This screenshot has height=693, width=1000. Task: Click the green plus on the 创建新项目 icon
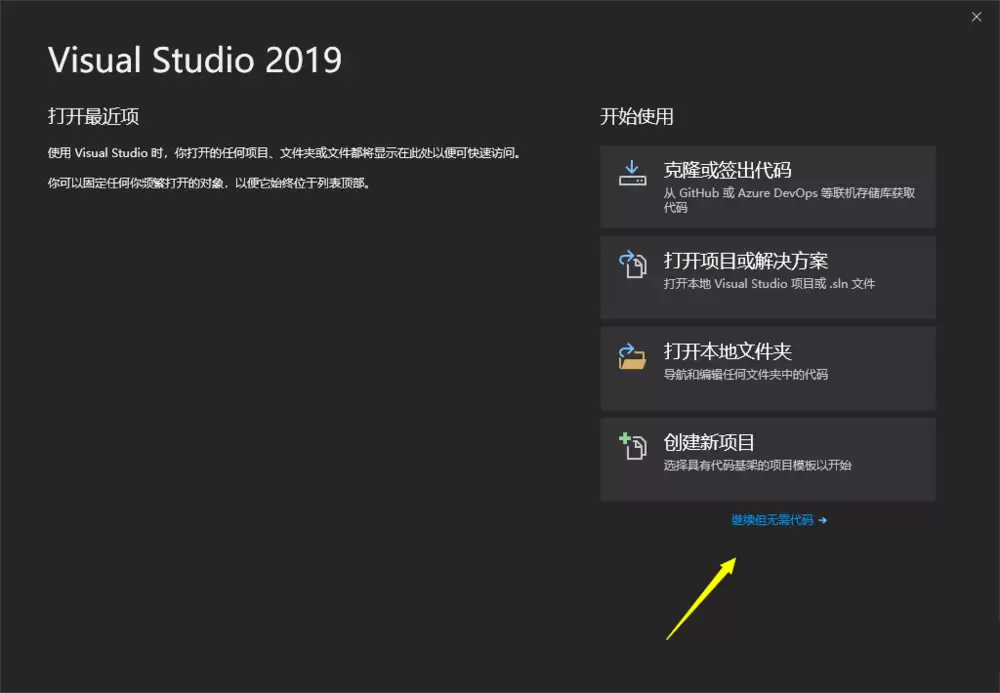(624, 436)
